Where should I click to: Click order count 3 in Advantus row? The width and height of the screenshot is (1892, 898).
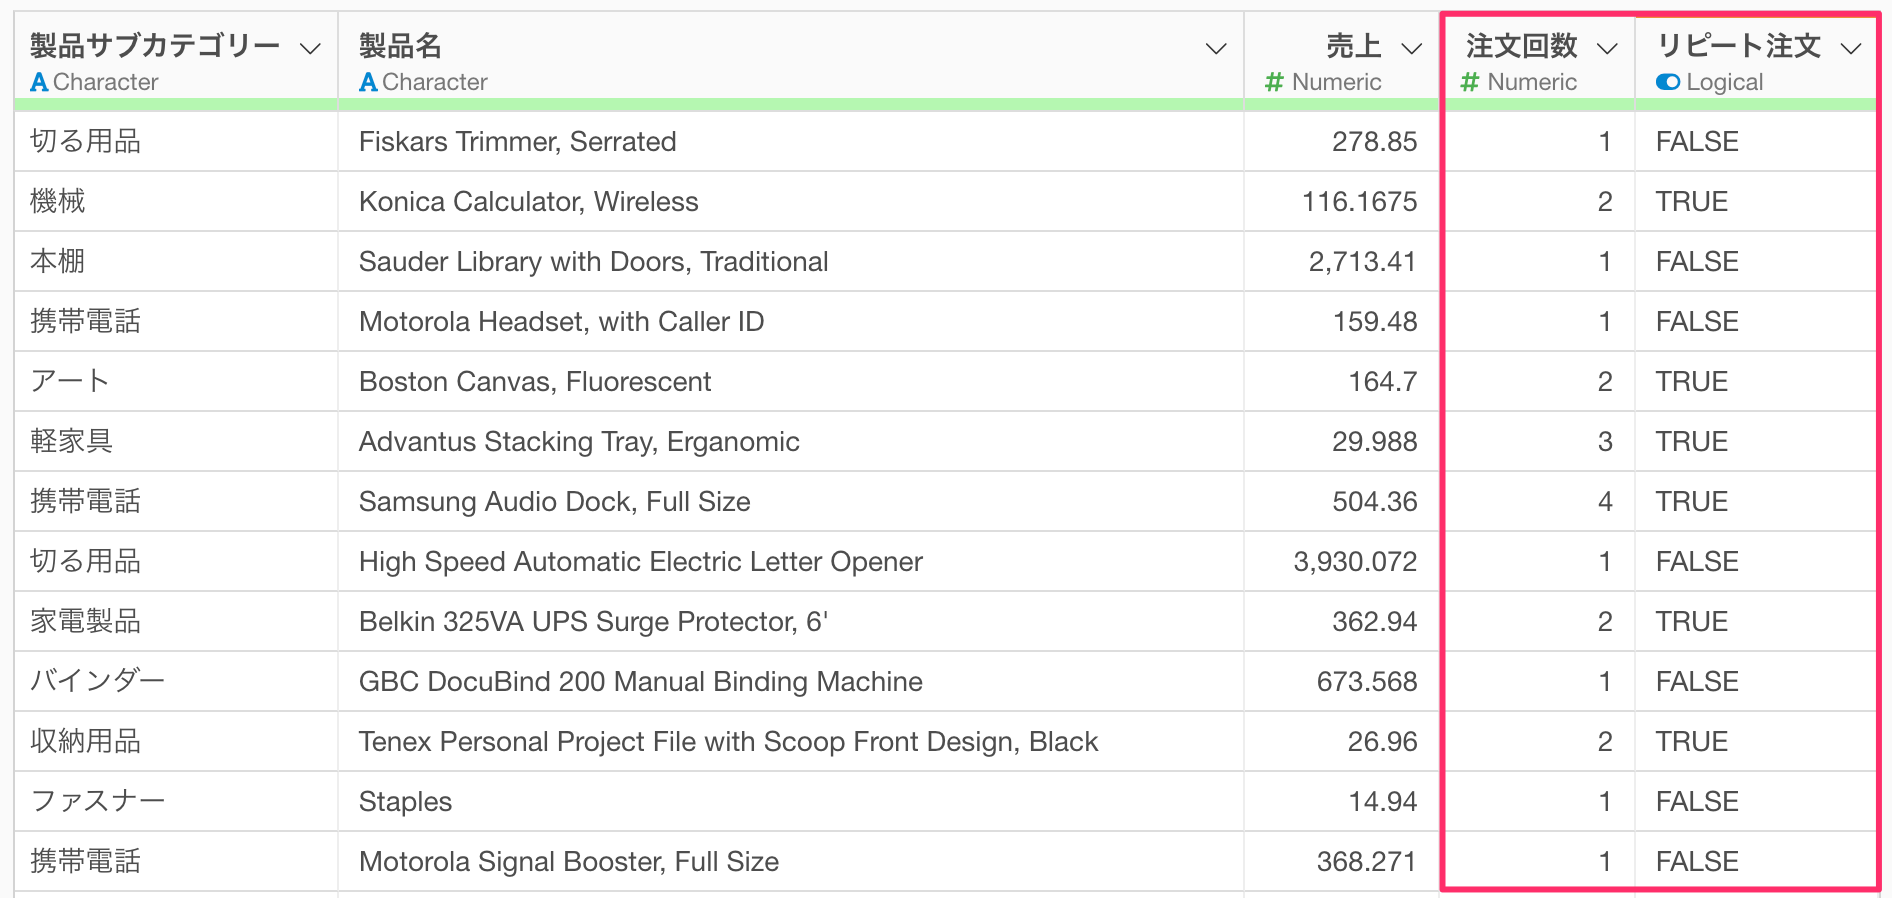1605,442
